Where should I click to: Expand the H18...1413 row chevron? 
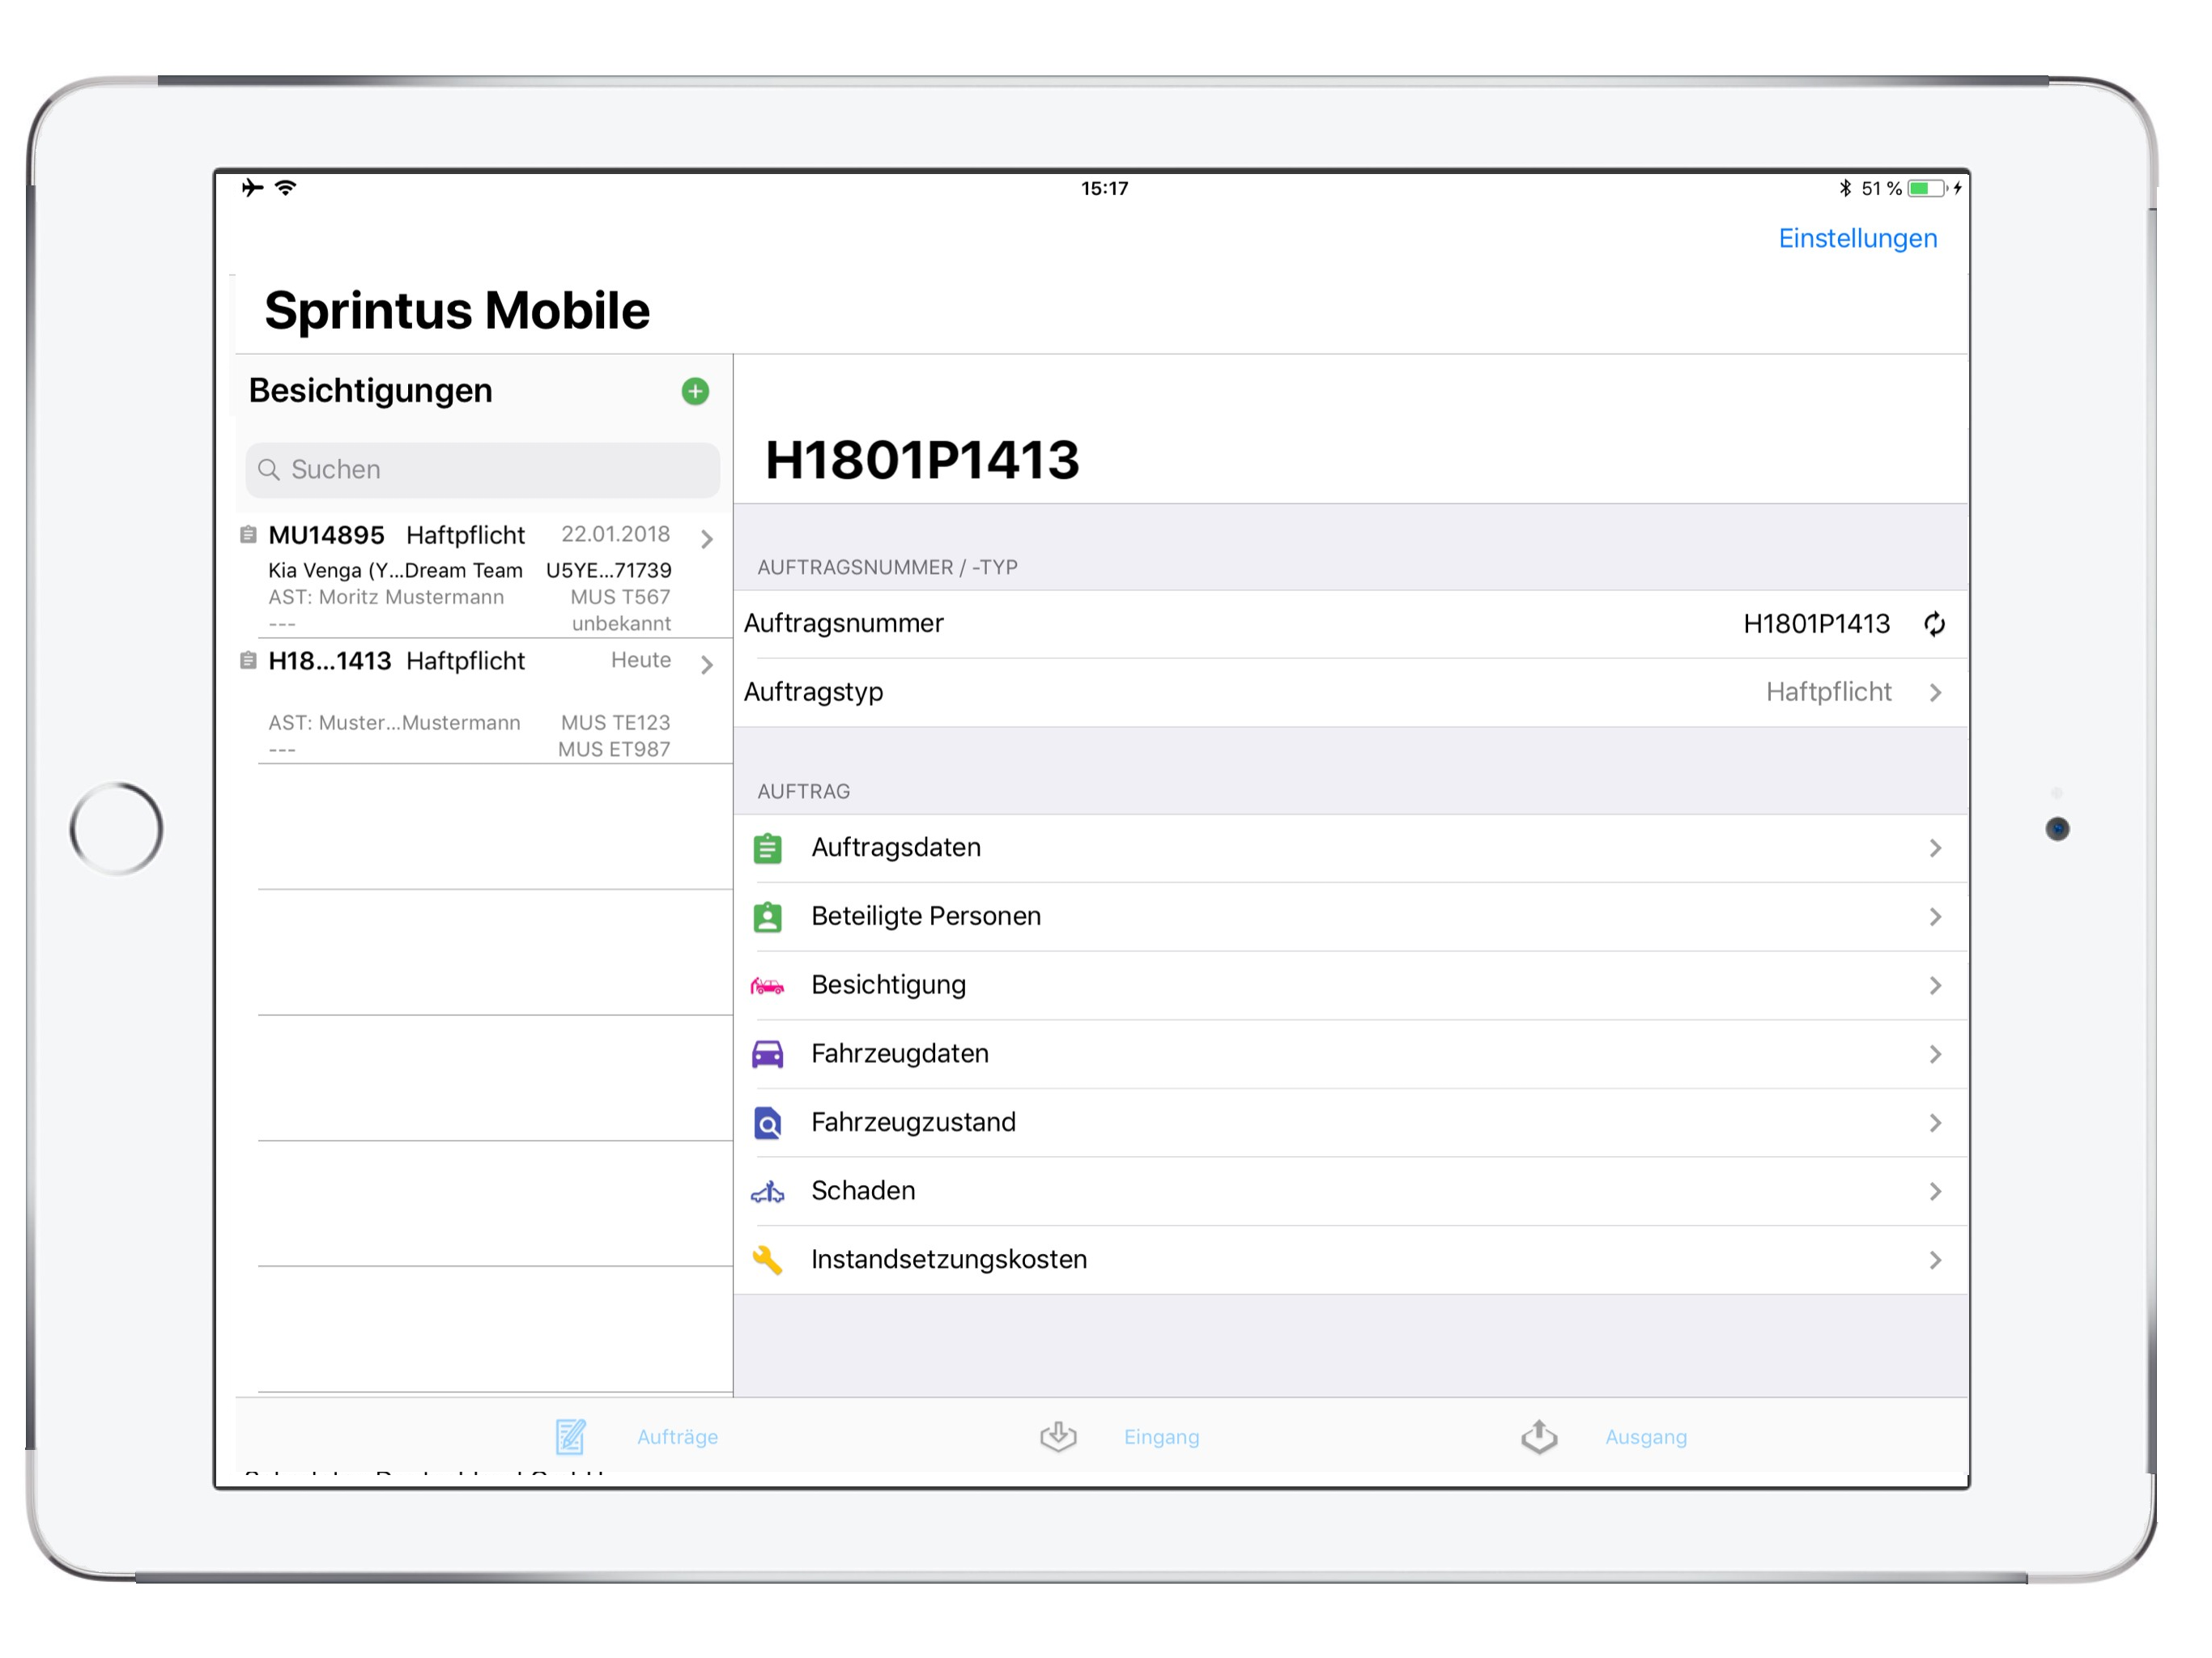[707, 665]
